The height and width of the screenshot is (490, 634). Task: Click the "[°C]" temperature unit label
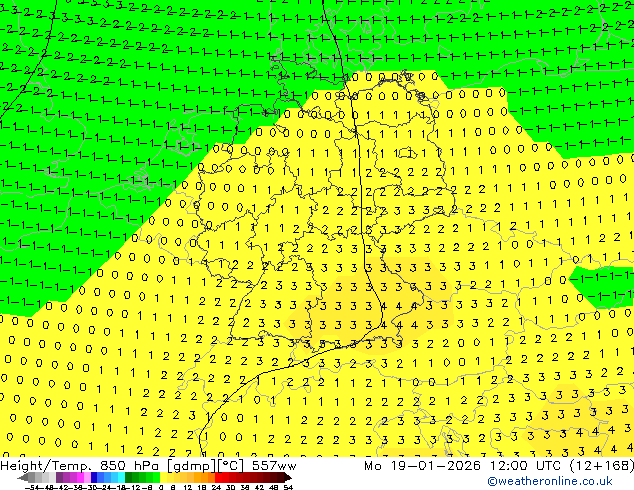(231, 466)
